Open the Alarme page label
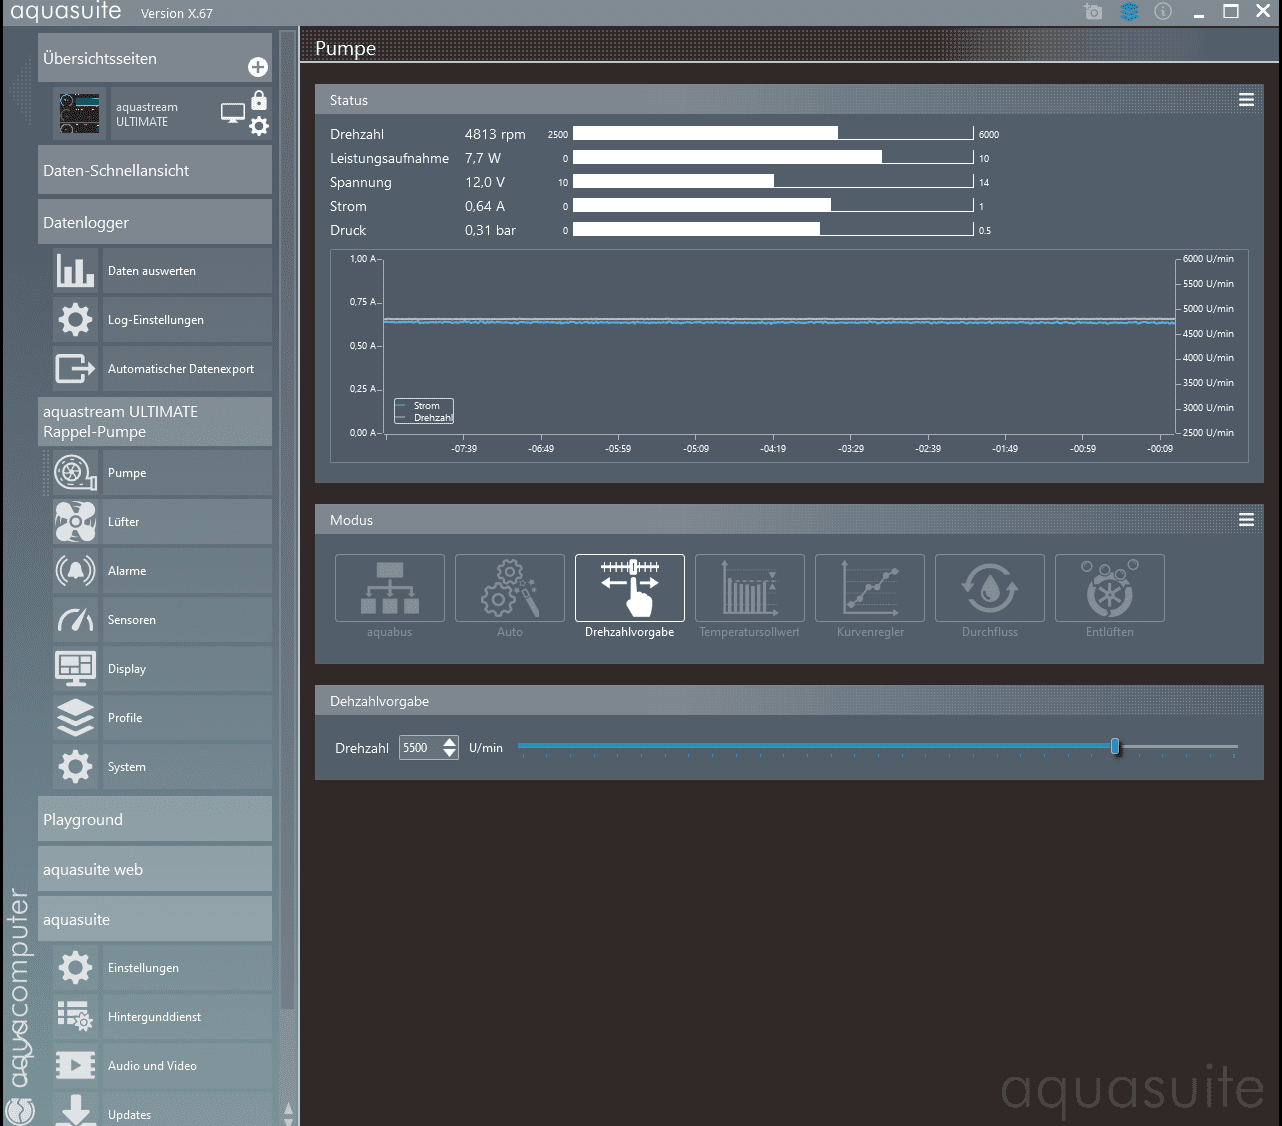 tap(127, 571)
